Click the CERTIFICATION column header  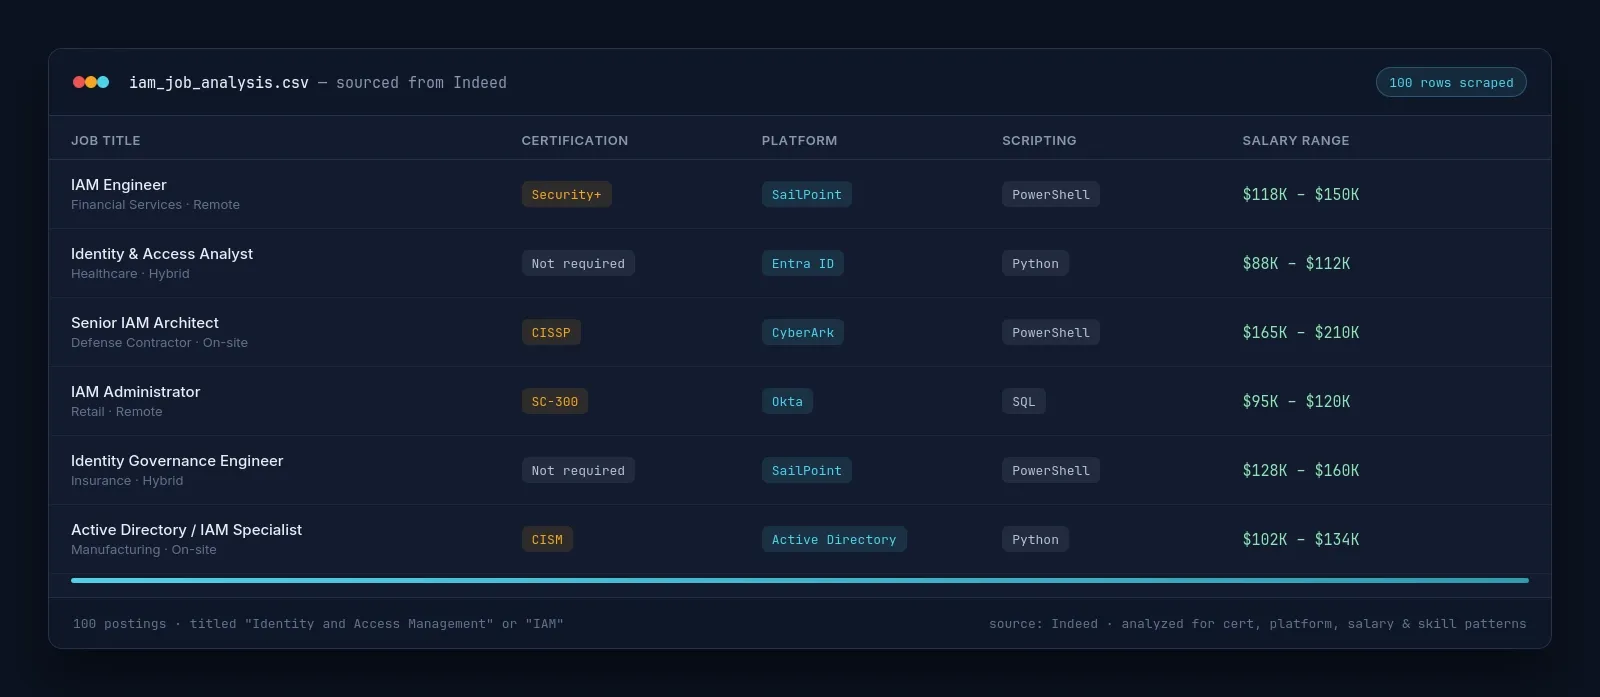575,141
